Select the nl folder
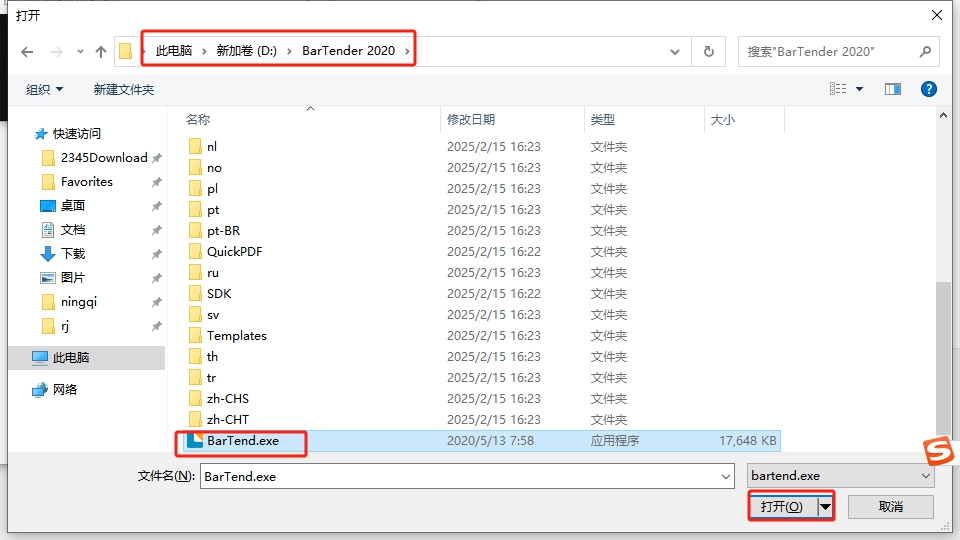The width and height of the screenshot is (960, 540). tap(211, 146)
